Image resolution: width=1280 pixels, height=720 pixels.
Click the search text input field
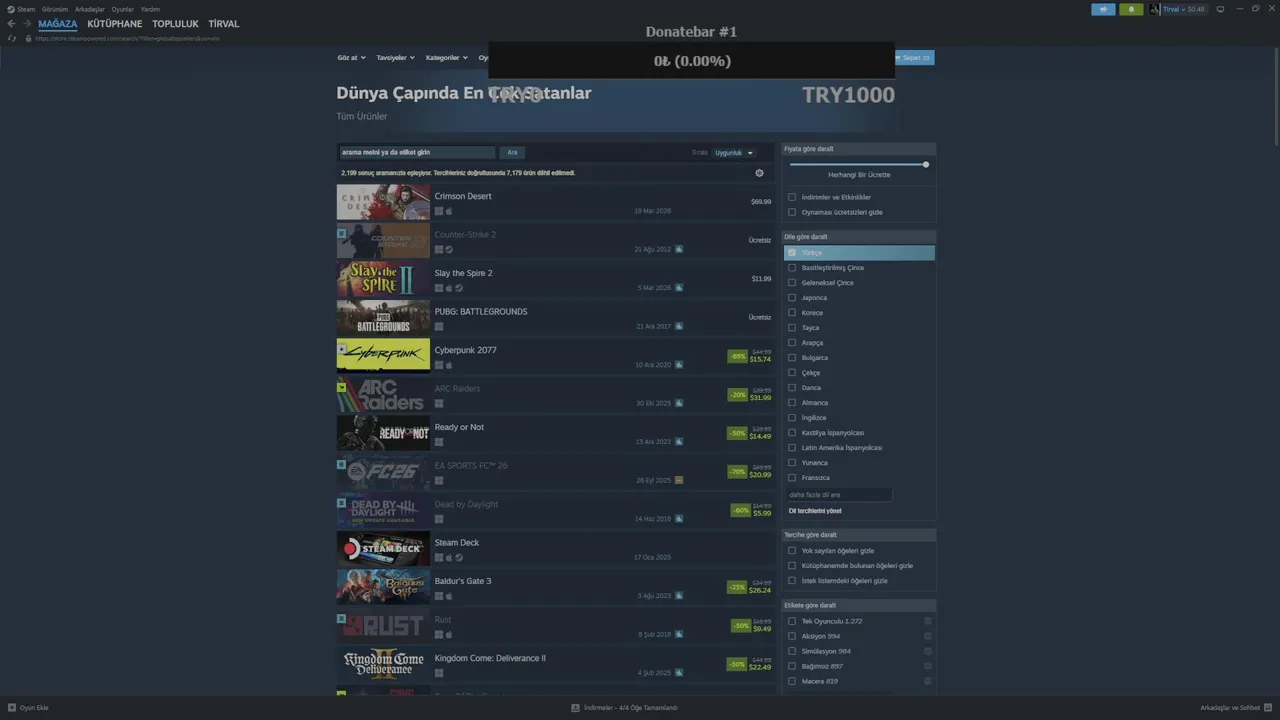(x=416, y=153)
